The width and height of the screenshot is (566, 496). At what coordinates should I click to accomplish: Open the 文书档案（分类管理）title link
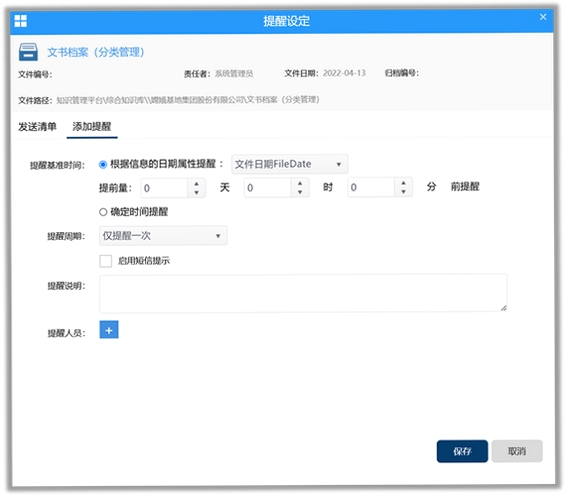click(96, 52)
